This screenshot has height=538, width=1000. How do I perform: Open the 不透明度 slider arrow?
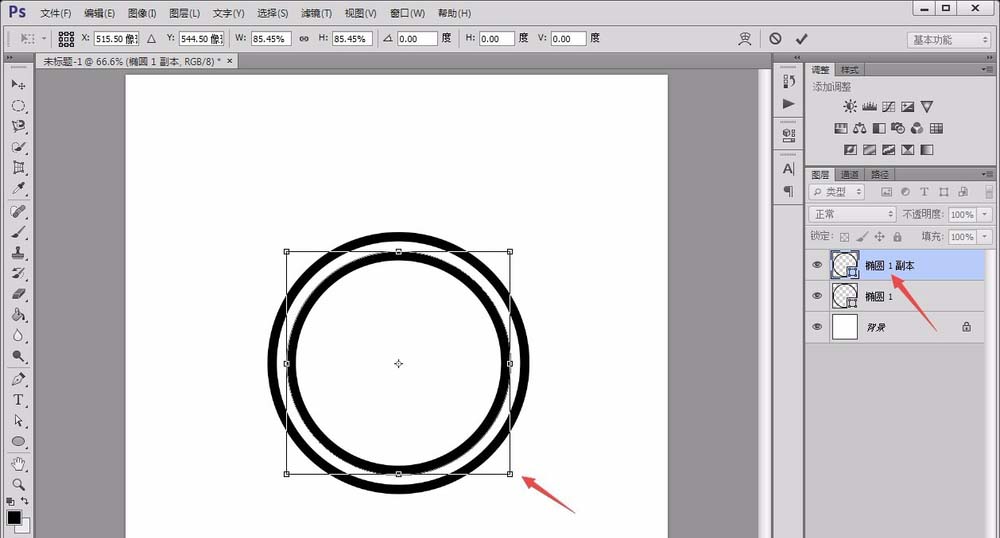coord(985,215)
